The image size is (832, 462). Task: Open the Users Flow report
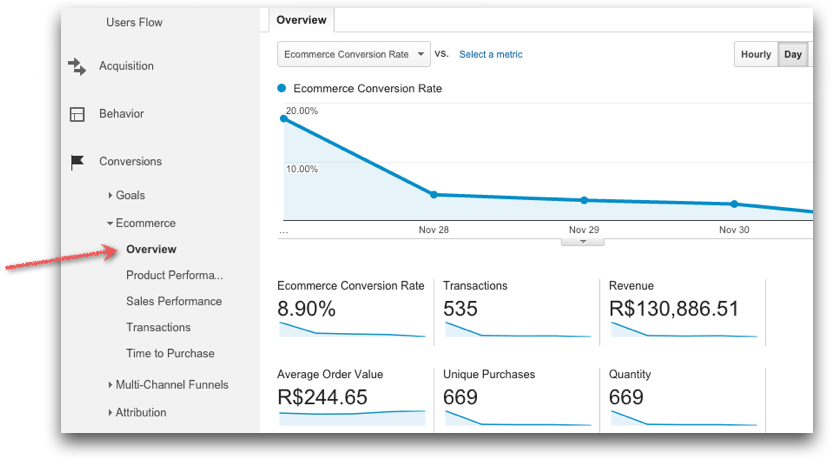134,22
